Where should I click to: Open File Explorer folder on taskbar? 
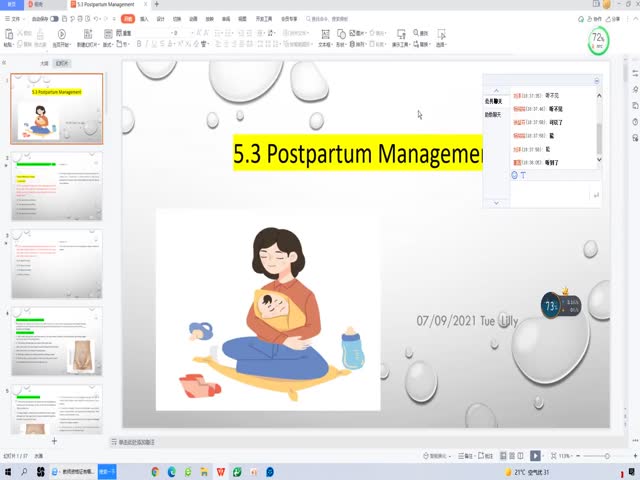204,472
